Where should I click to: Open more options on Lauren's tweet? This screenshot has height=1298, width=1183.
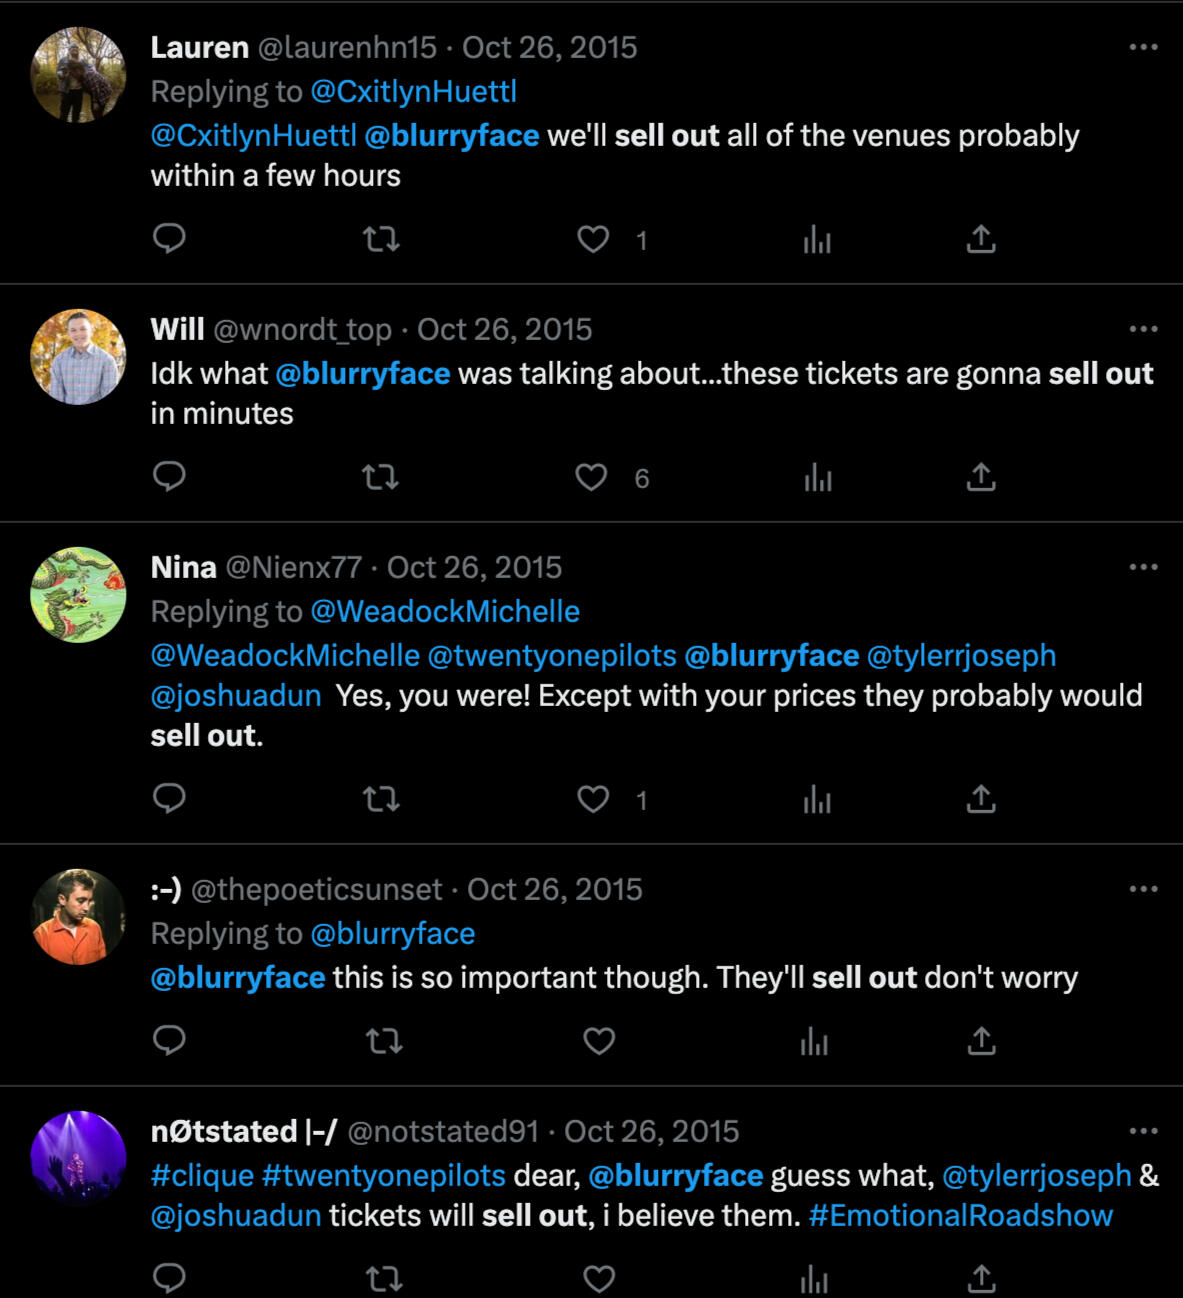1143,47
